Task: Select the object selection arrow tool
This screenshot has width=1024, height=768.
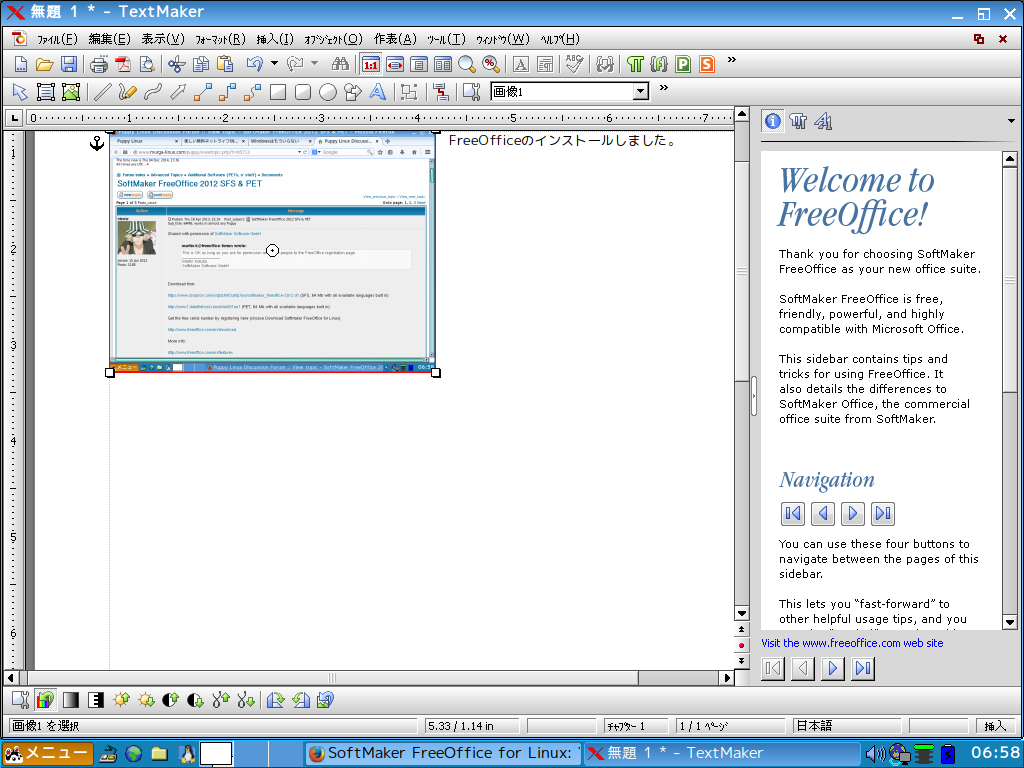Action: [20, 92]
